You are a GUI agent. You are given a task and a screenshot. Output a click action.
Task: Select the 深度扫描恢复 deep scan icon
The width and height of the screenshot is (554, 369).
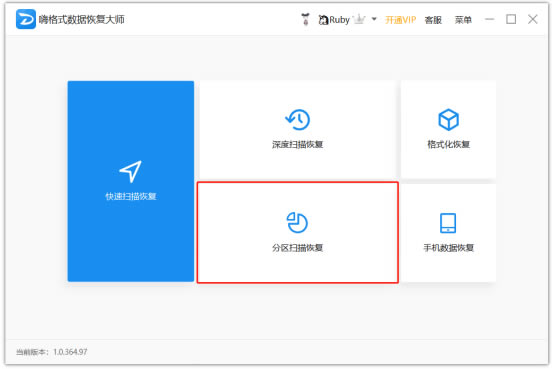click(x=297, y=119)
